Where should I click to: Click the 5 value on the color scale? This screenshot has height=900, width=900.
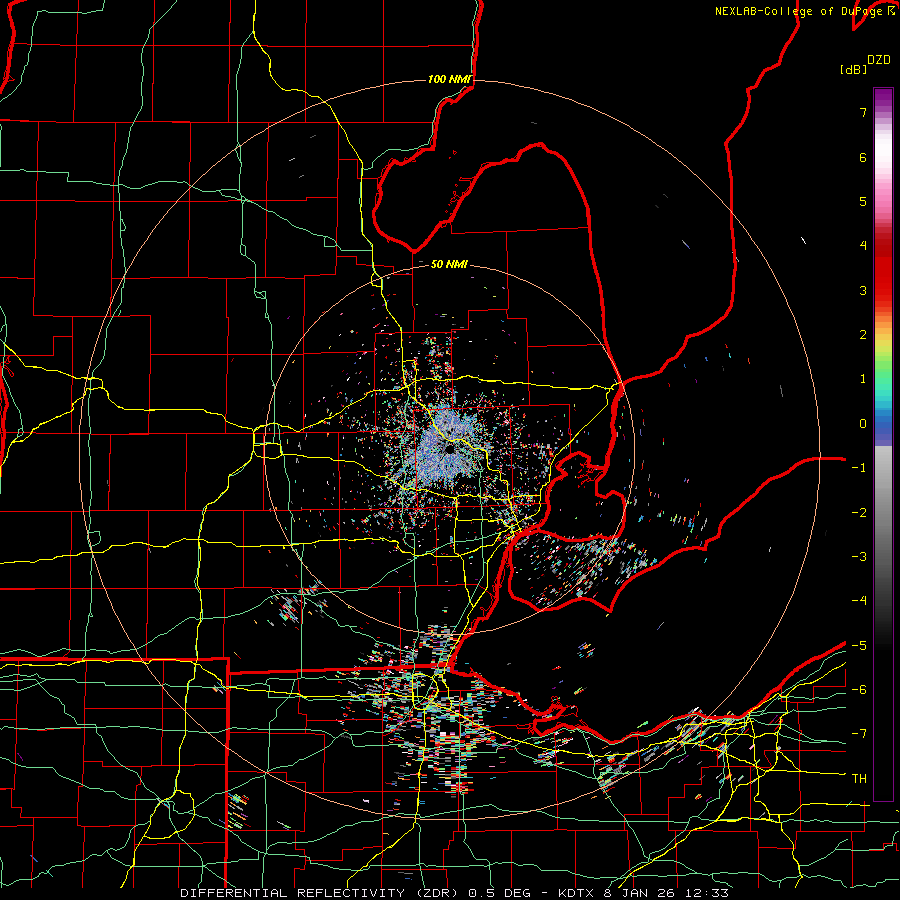click(863, 201)
